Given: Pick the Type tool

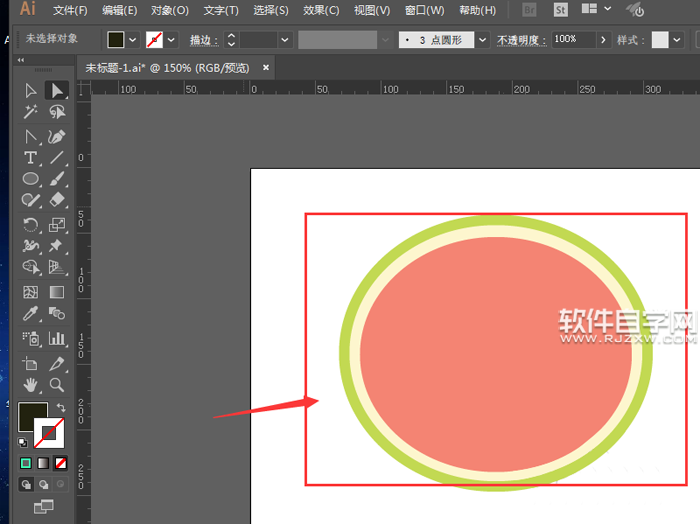Looking at the screenshot, I should pyautogui.click(x=31, y=158).
